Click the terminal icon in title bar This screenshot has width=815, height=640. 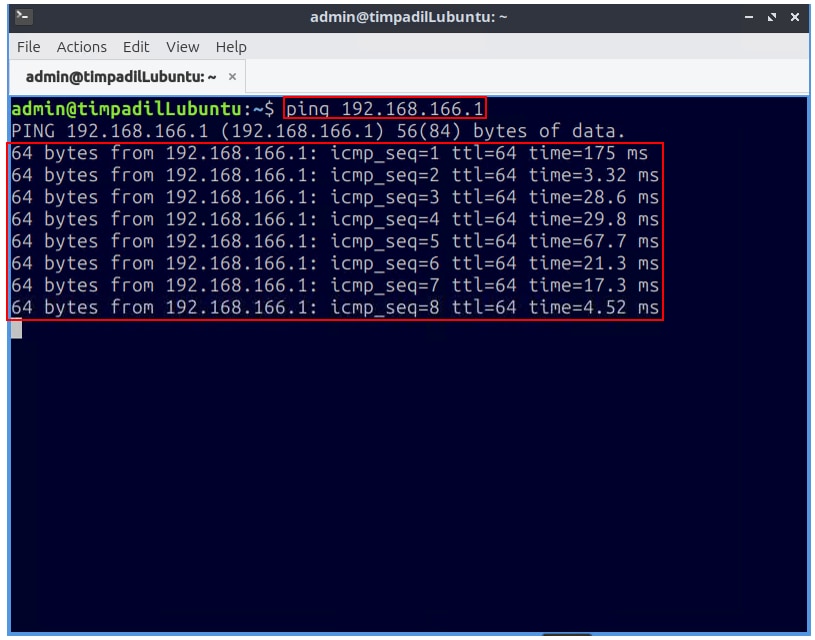tap(24, 17)
